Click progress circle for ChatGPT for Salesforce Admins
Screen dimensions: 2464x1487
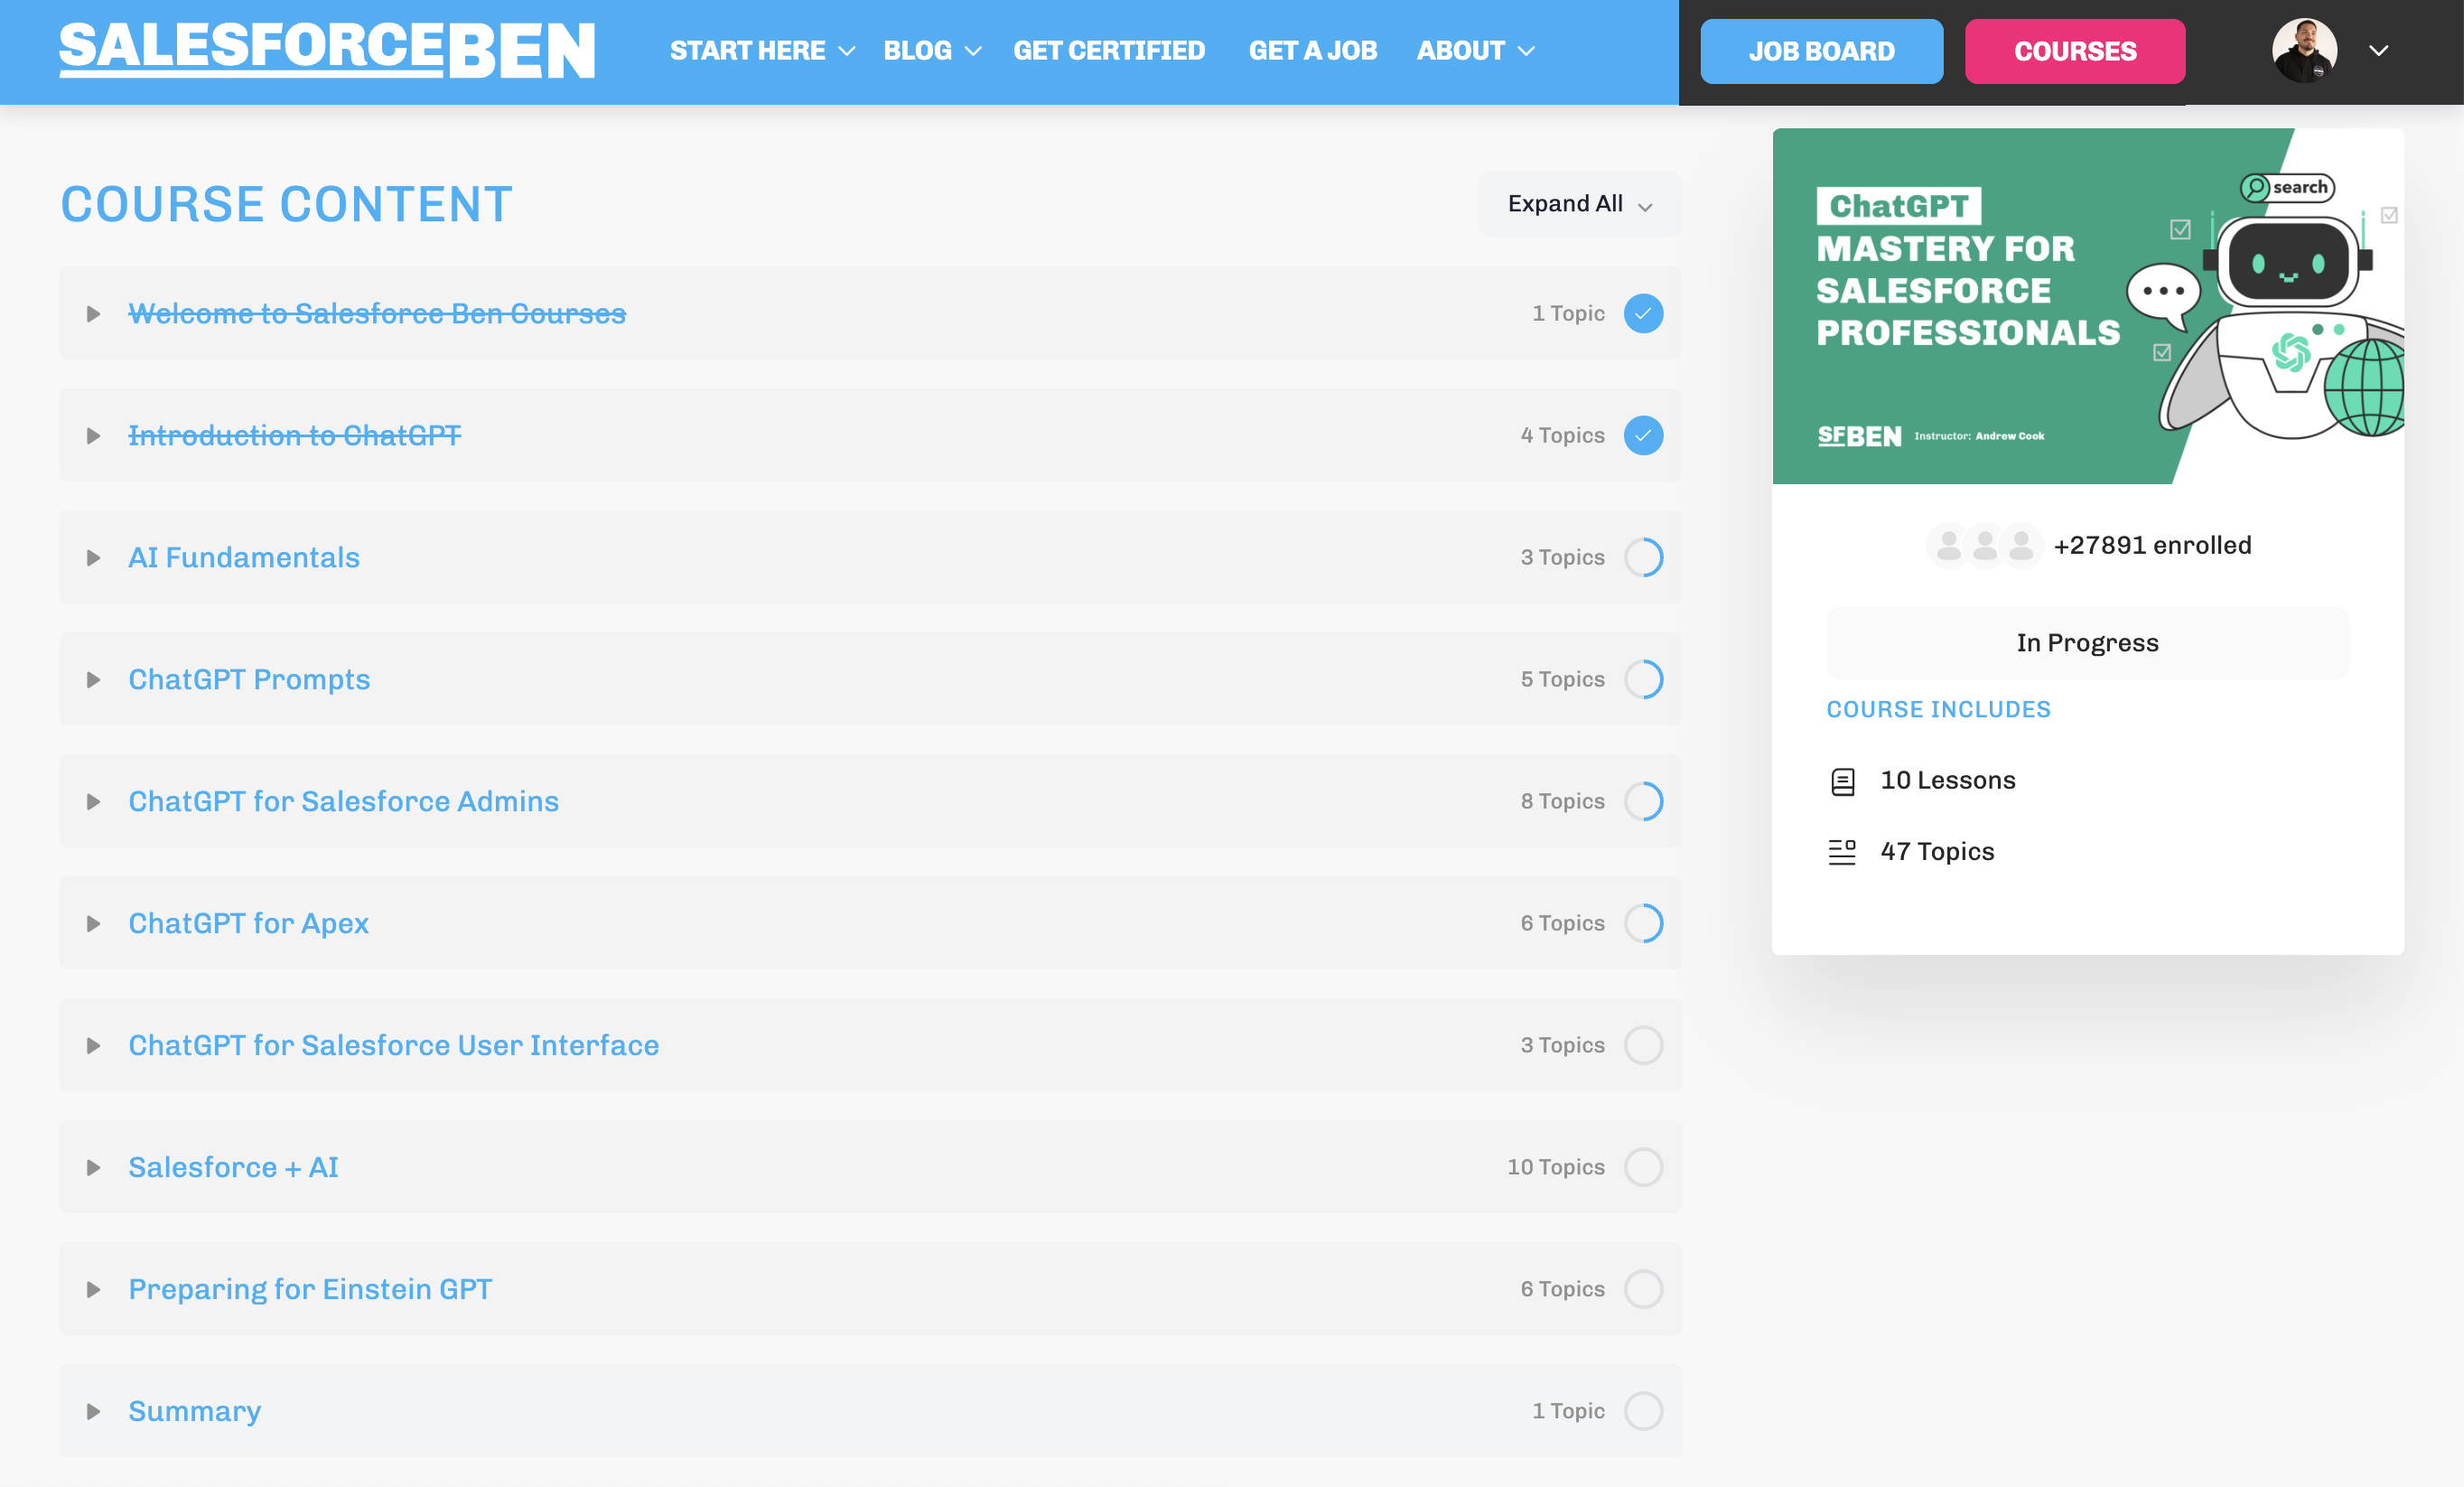(1643, 802)
